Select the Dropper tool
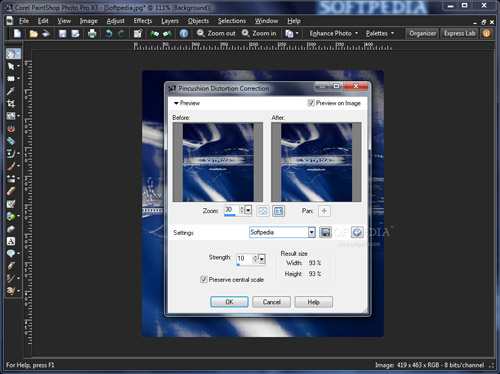 click(x=11, y=91)
